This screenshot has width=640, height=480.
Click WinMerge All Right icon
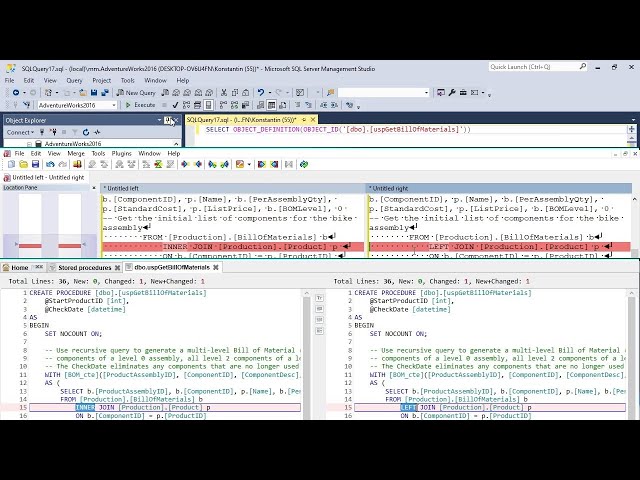click(x=262, y=164)
